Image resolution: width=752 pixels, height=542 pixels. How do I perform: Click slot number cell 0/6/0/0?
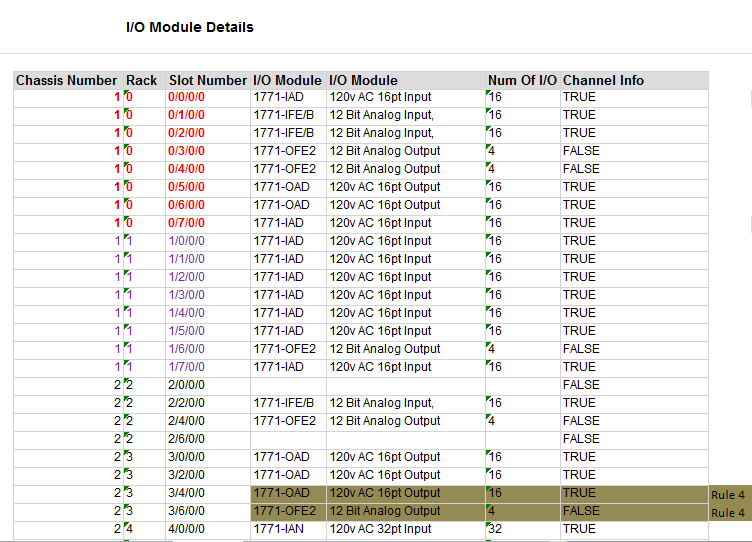pos(208,205)
